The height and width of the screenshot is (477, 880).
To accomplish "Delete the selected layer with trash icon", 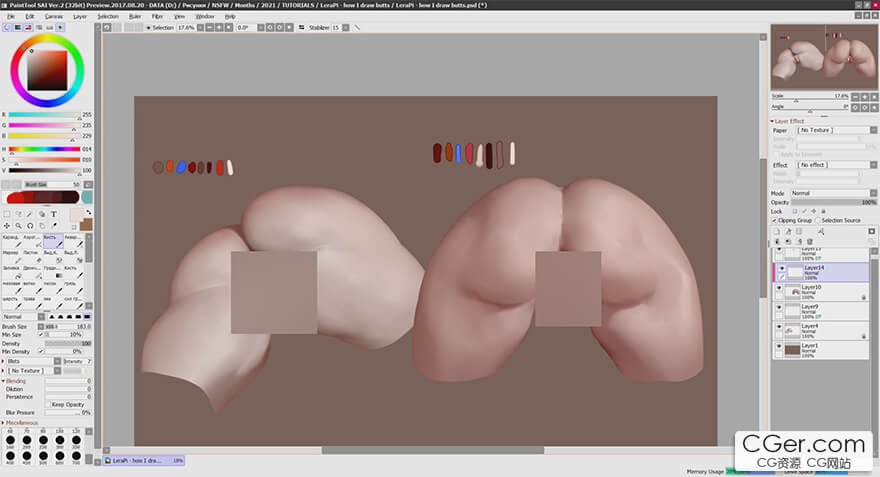I will click(810, 241).
